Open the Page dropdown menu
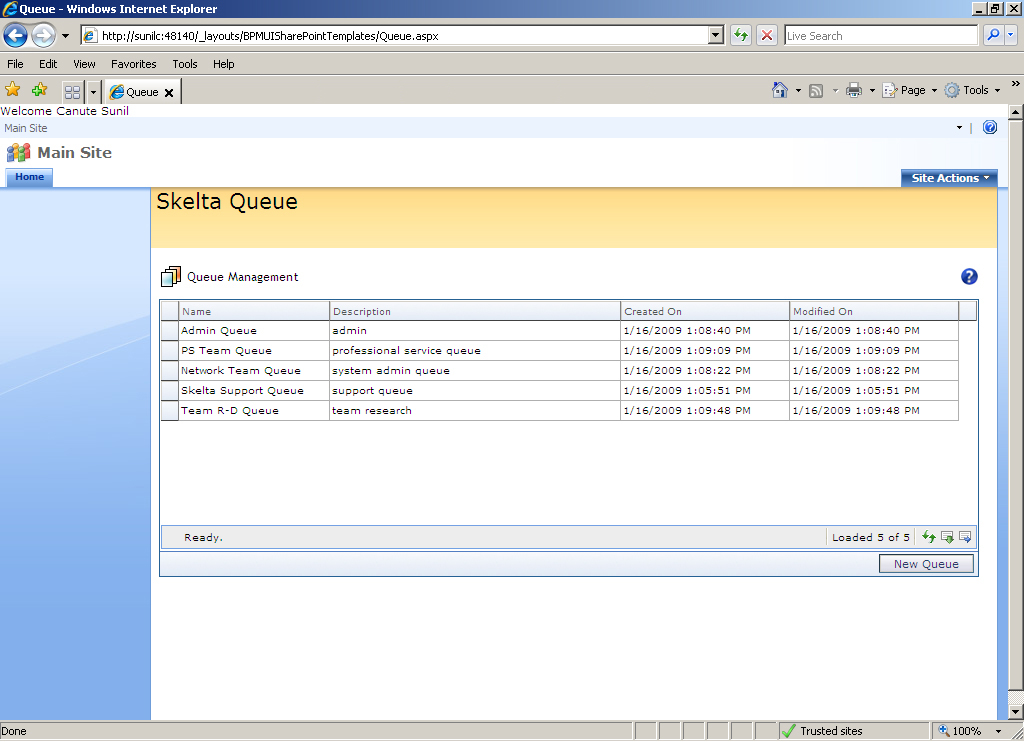The width and height of the screenshot is (1024, 742). pyautogui.click(x=912, y=90)
